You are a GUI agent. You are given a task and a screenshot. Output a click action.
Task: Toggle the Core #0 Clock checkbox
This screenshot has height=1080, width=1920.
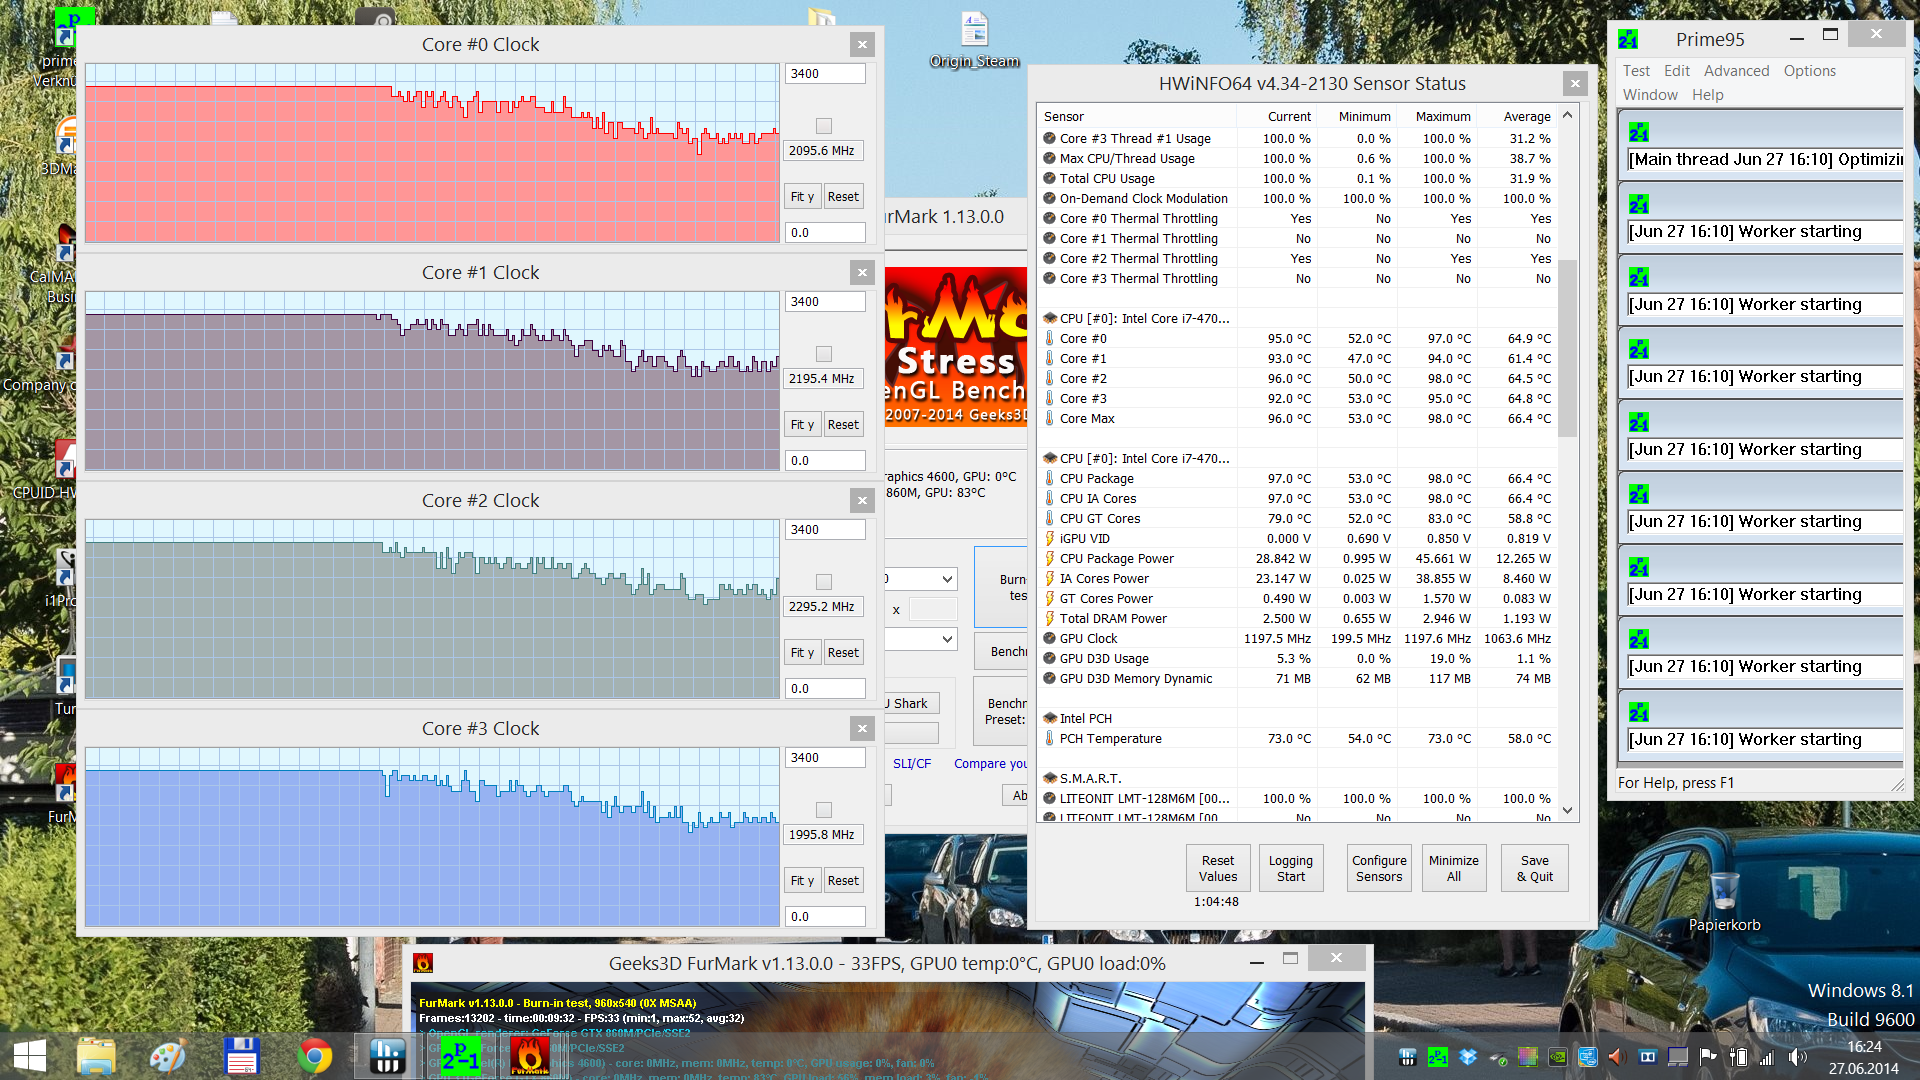[823, 126]
